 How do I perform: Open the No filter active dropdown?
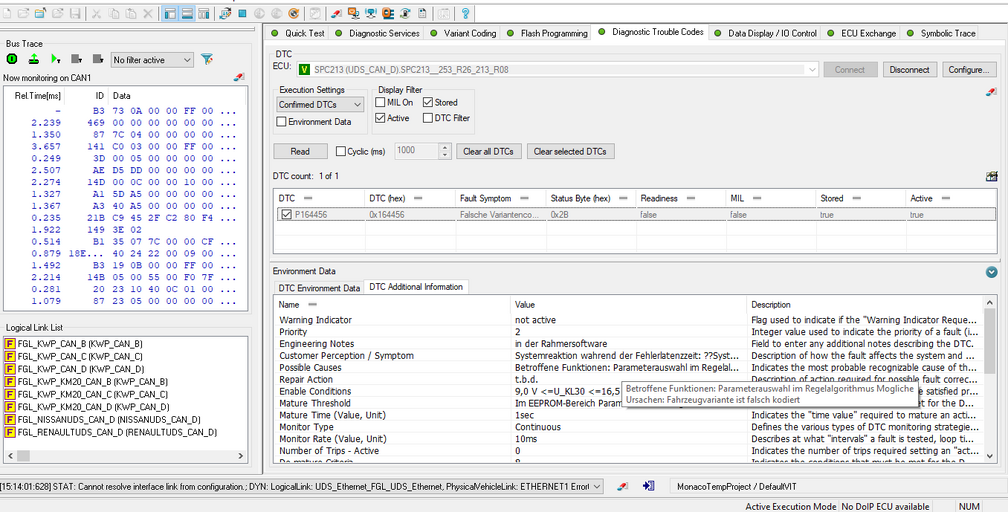[x=152, y=60]
